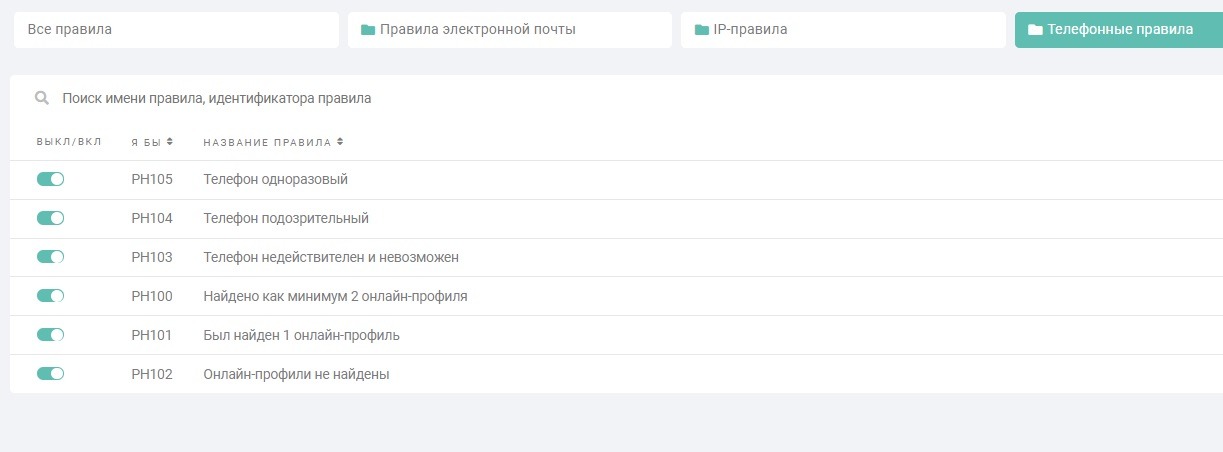Click folder icon on email rules tab
Screen dimensions: 1223x452
coord(367,30)
